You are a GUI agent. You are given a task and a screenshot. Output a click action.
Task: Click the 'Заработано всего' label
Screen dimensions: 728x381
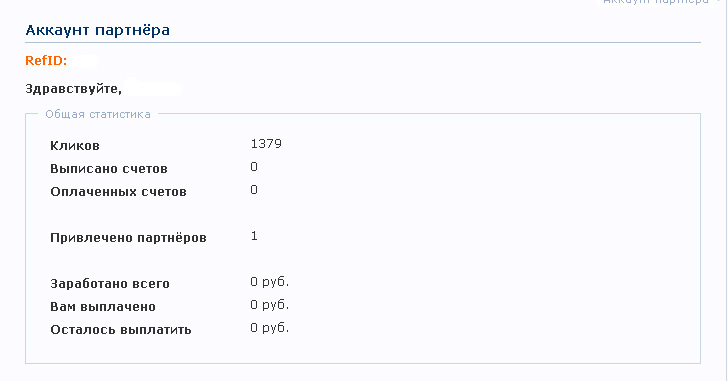[x=110, y=284]
